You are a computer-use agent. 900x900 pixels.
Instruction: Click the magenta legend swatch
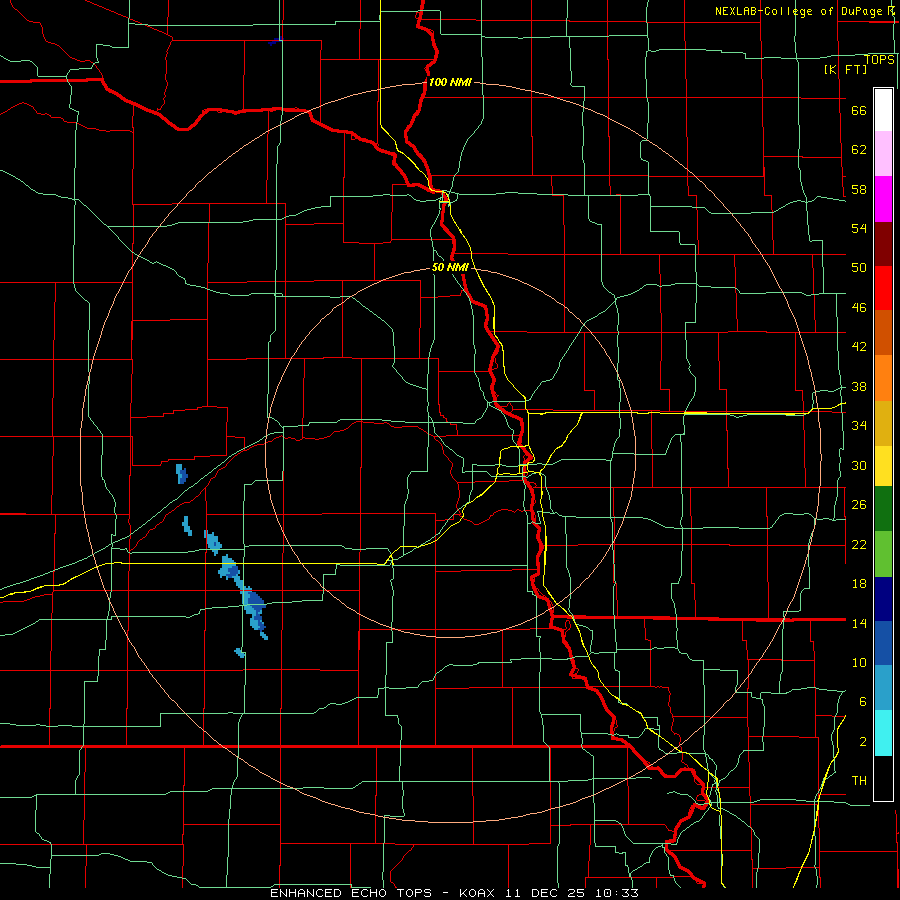883,199
